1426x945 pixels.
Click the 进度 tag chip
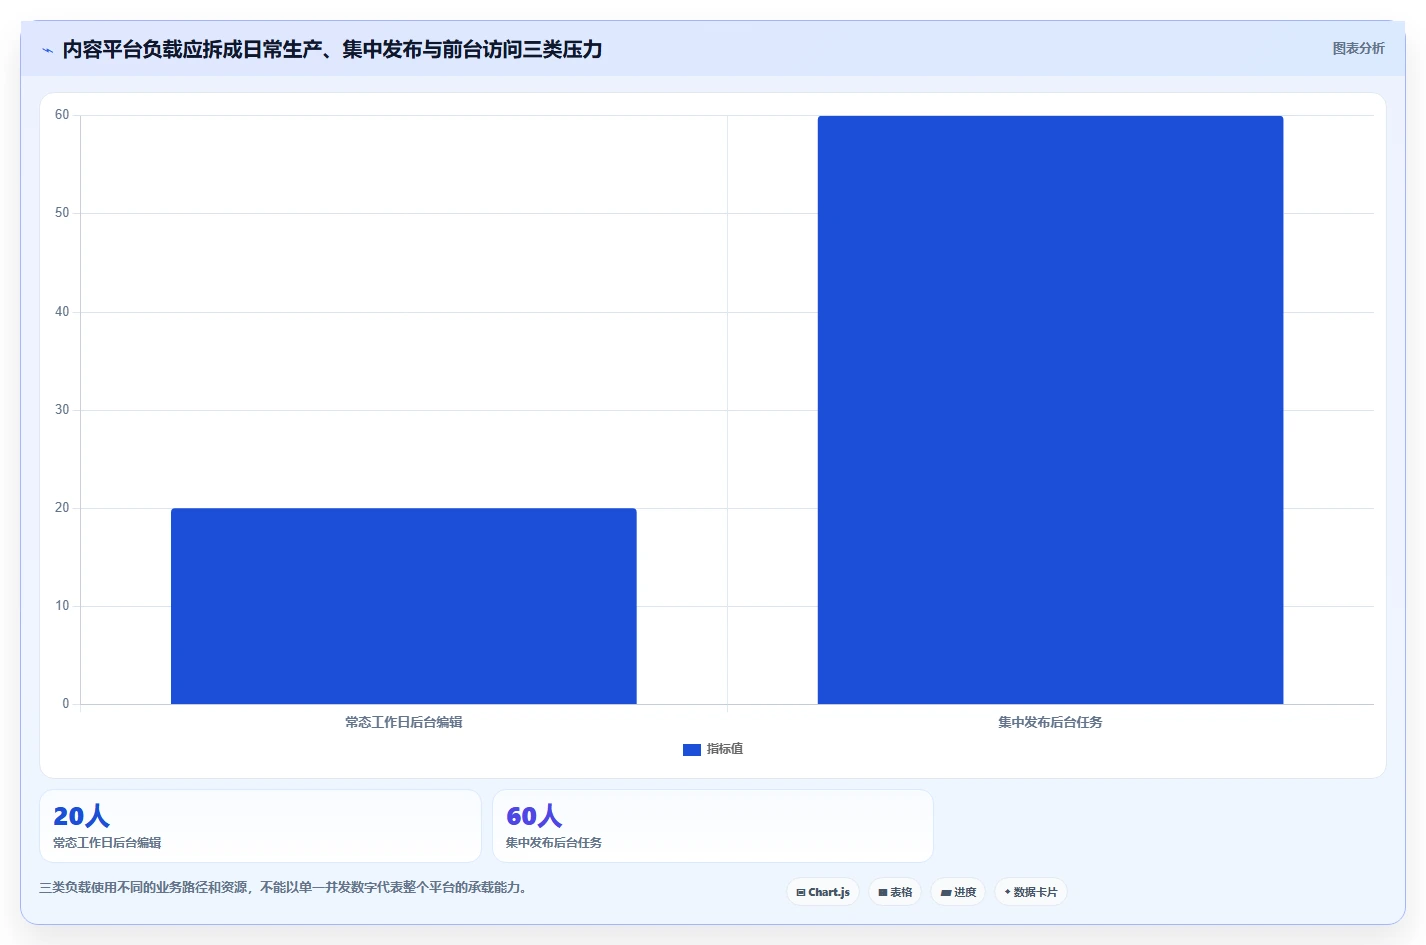tap(958, 892)
